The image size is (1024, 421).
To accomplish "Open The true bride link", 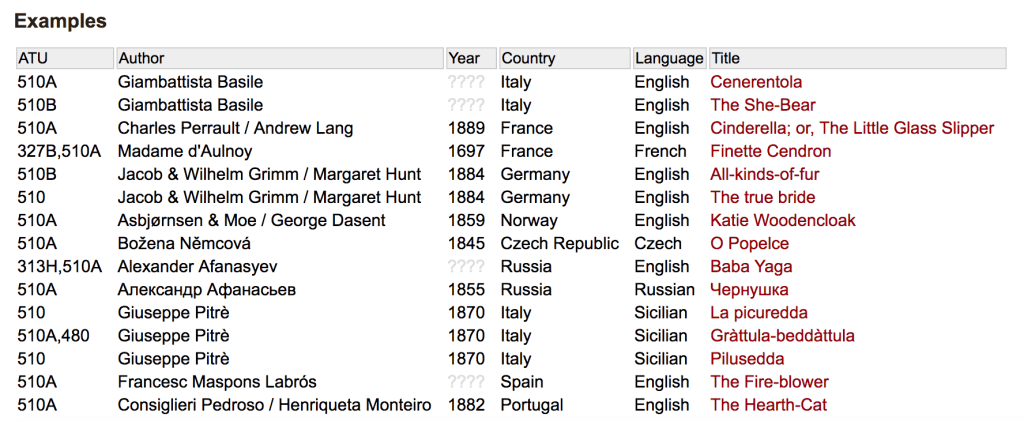I will point(762,197).
